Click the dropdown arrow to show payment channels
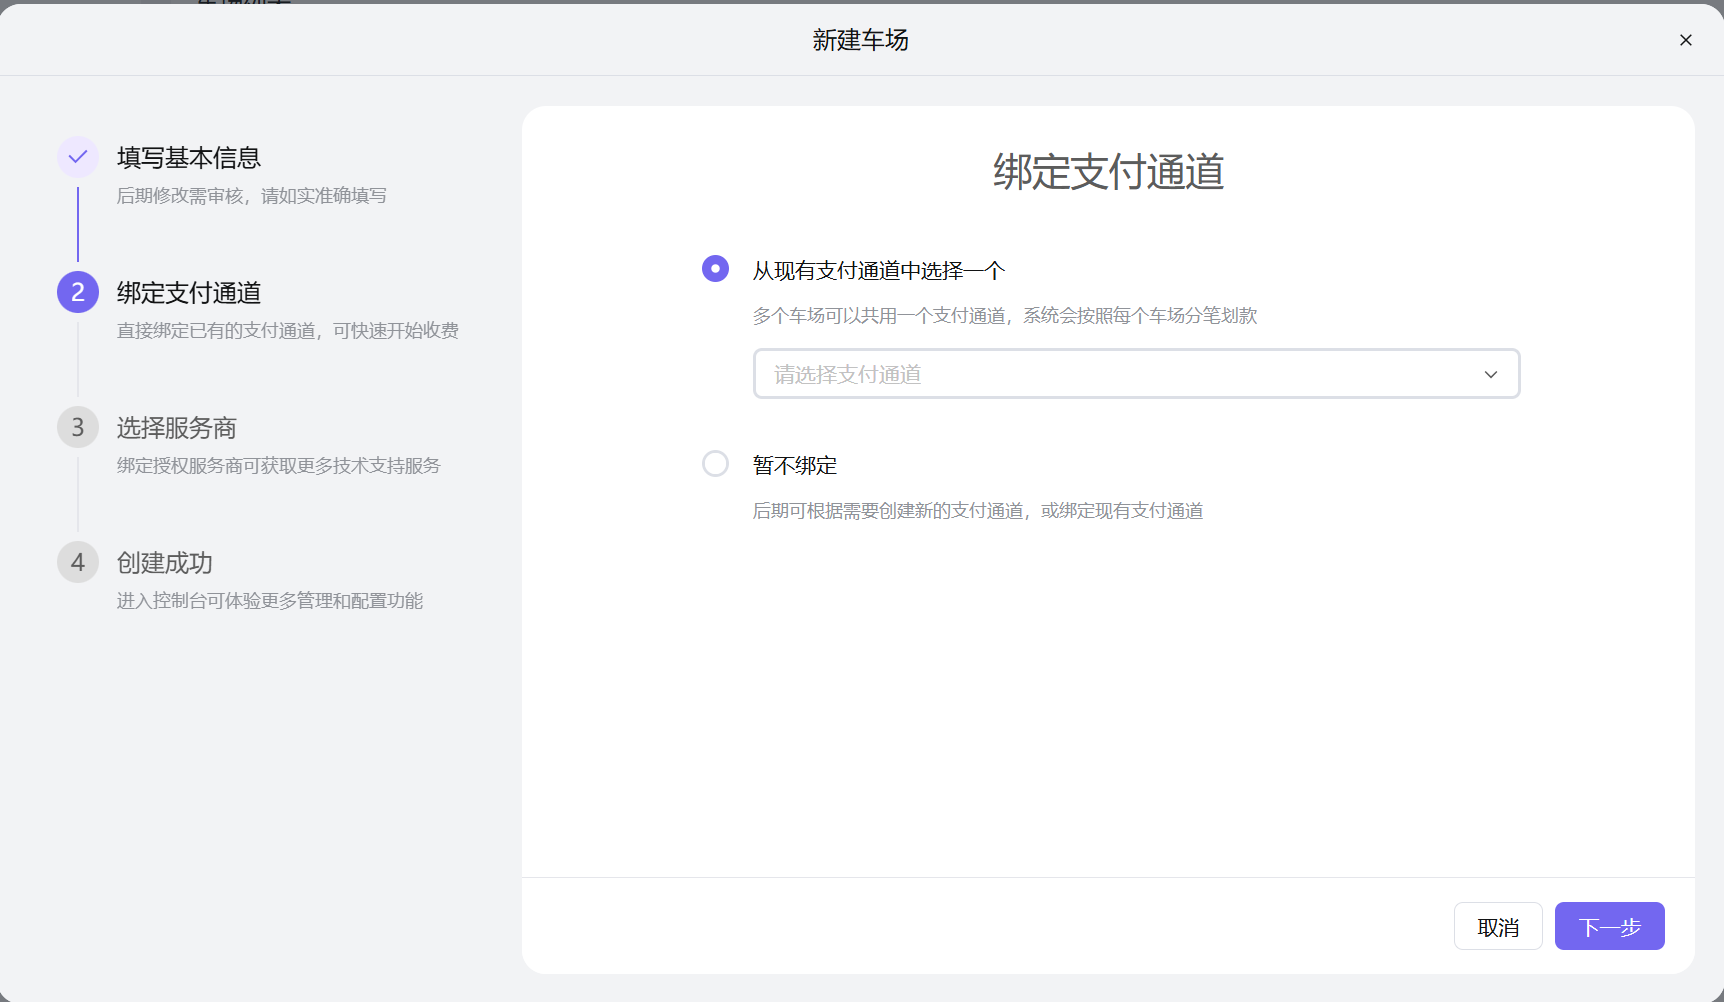 point(1491,373)
